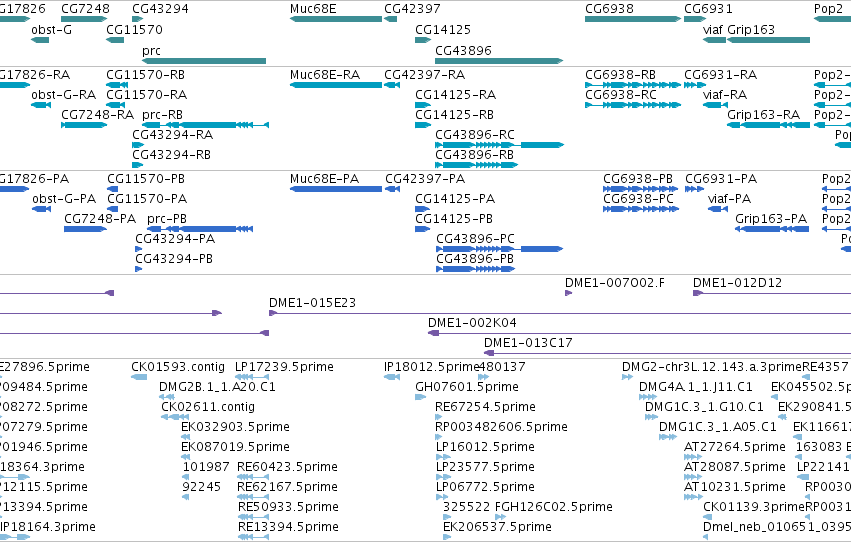The height and width of the screenshot is (542, 851).
Task: Click the DME1-013C17 clone label
Action: (x=528, y=343)
